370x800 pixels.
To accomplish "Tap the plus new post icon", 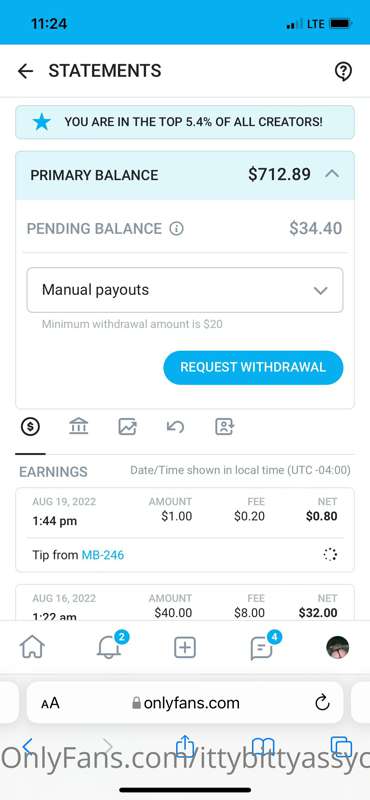I will pos(185,648).
